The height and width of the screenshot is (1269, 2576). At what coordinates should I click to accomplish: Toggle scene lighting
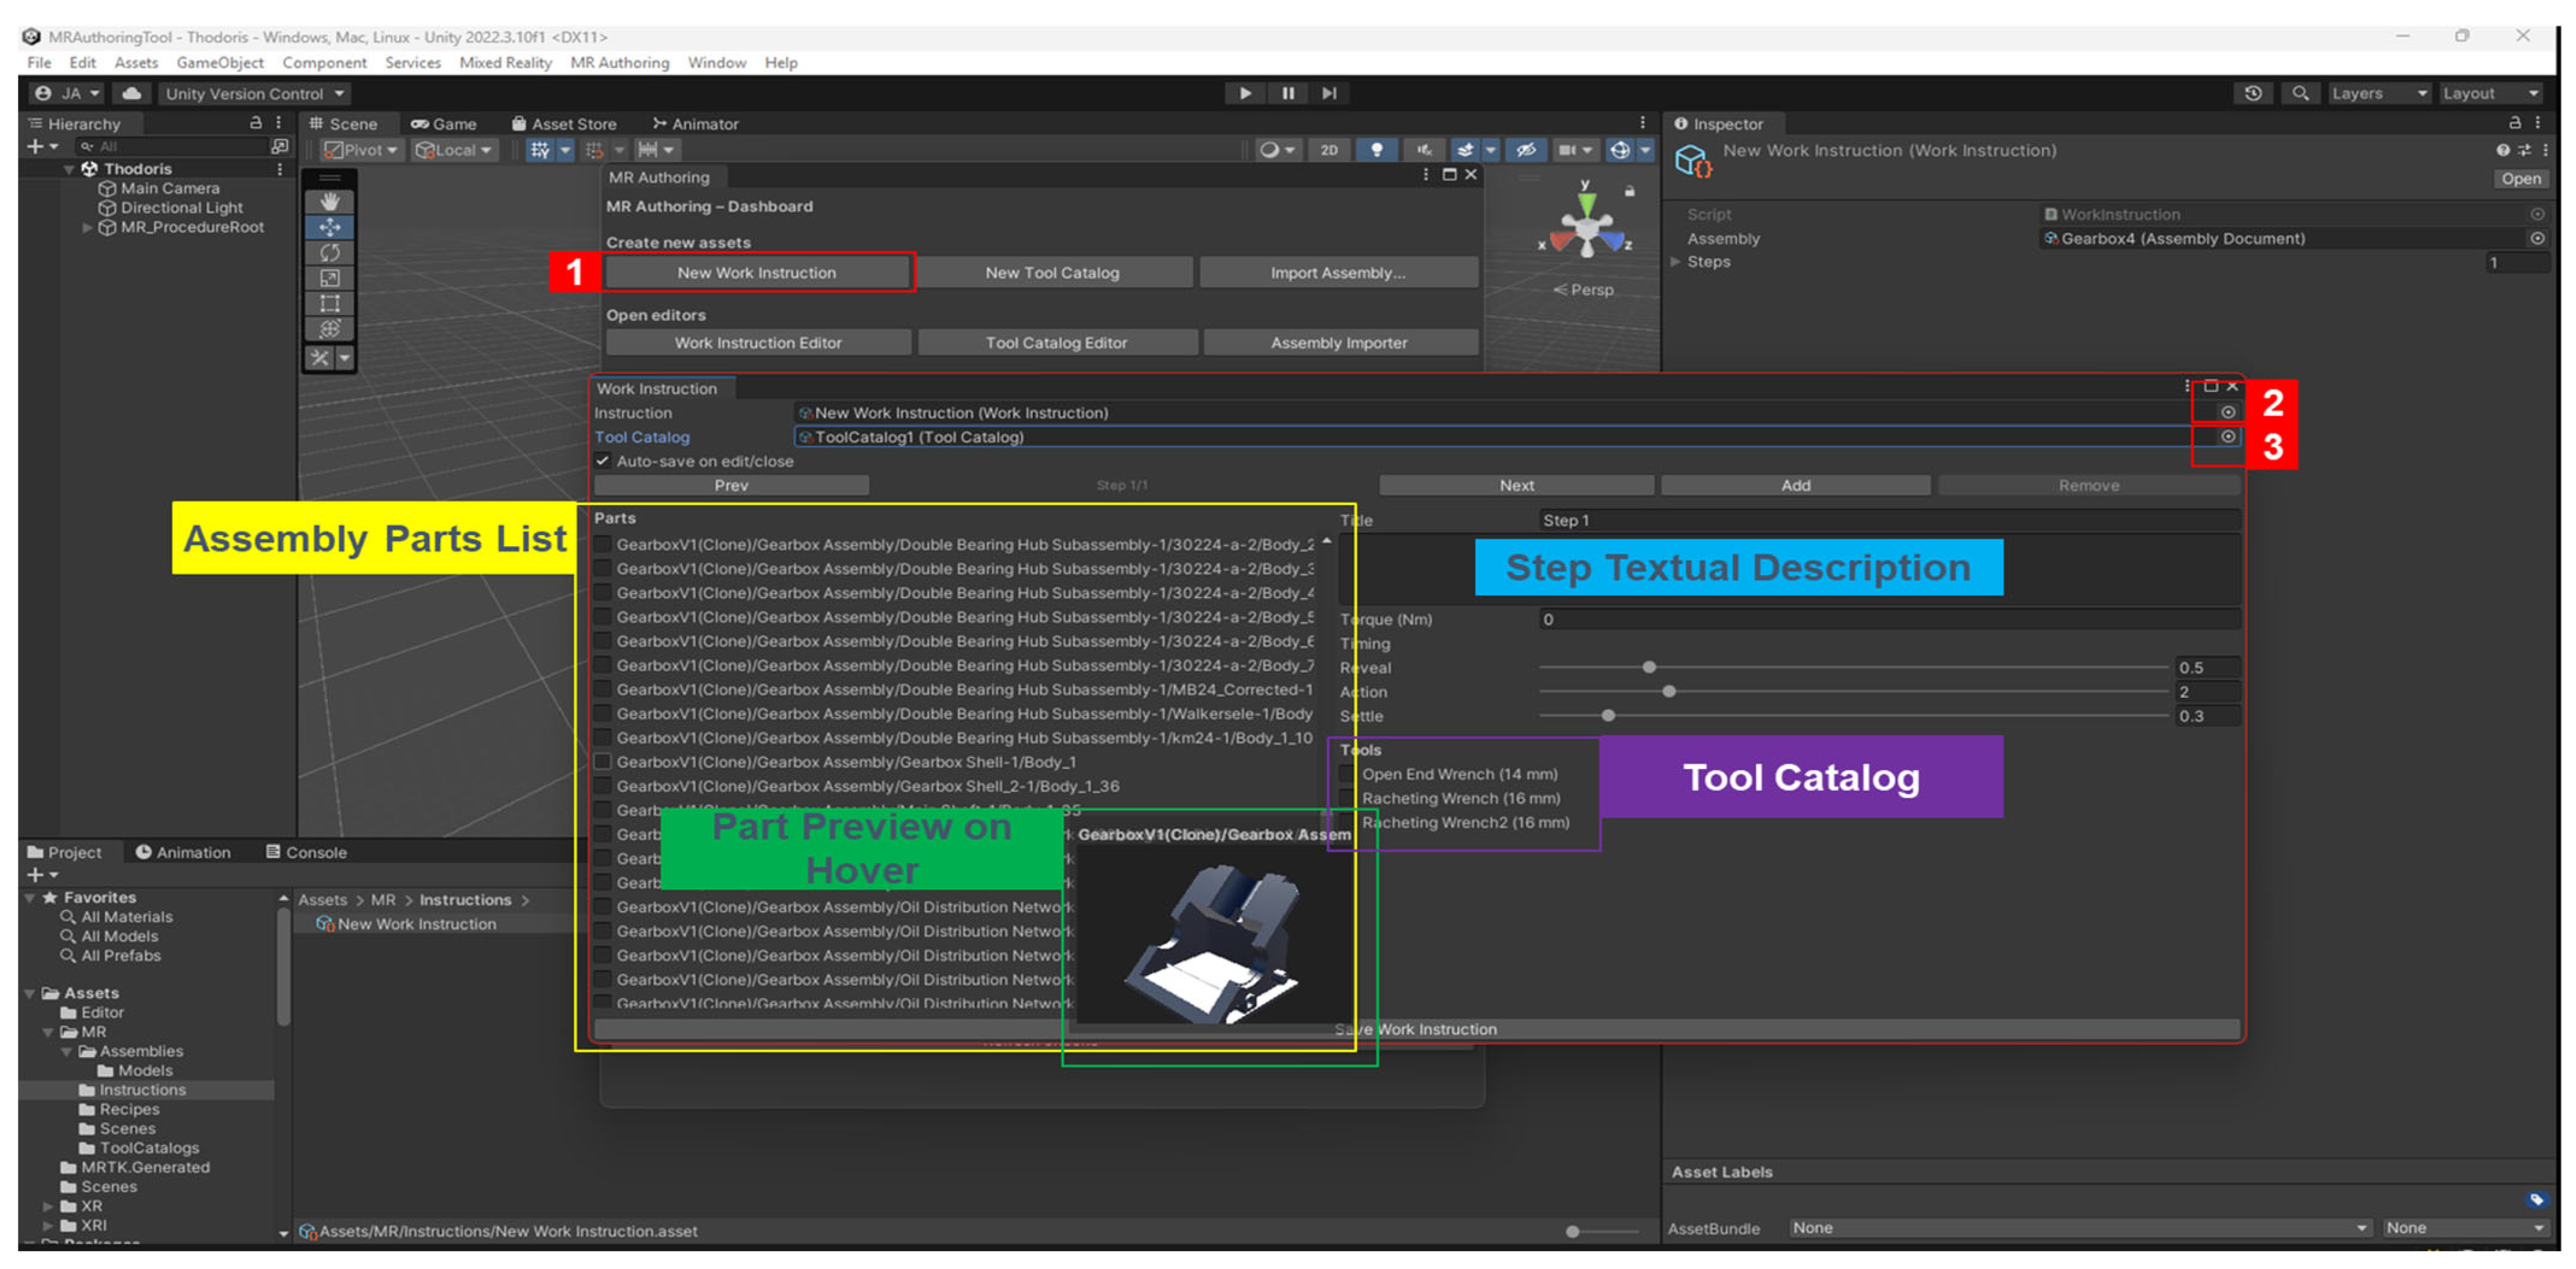(1376, 150)
